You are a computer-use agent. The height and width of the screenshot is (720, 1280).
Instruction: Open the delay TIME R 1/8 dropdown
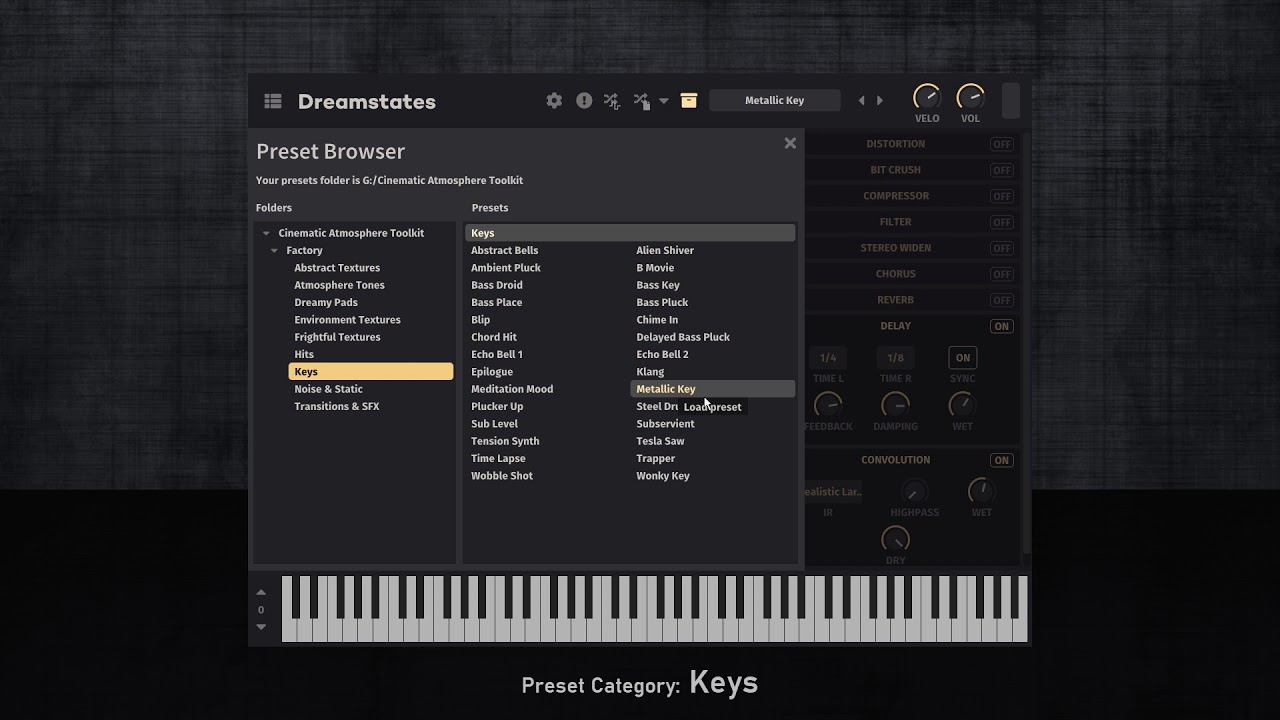pyautogui.click(x=895, y=357)
